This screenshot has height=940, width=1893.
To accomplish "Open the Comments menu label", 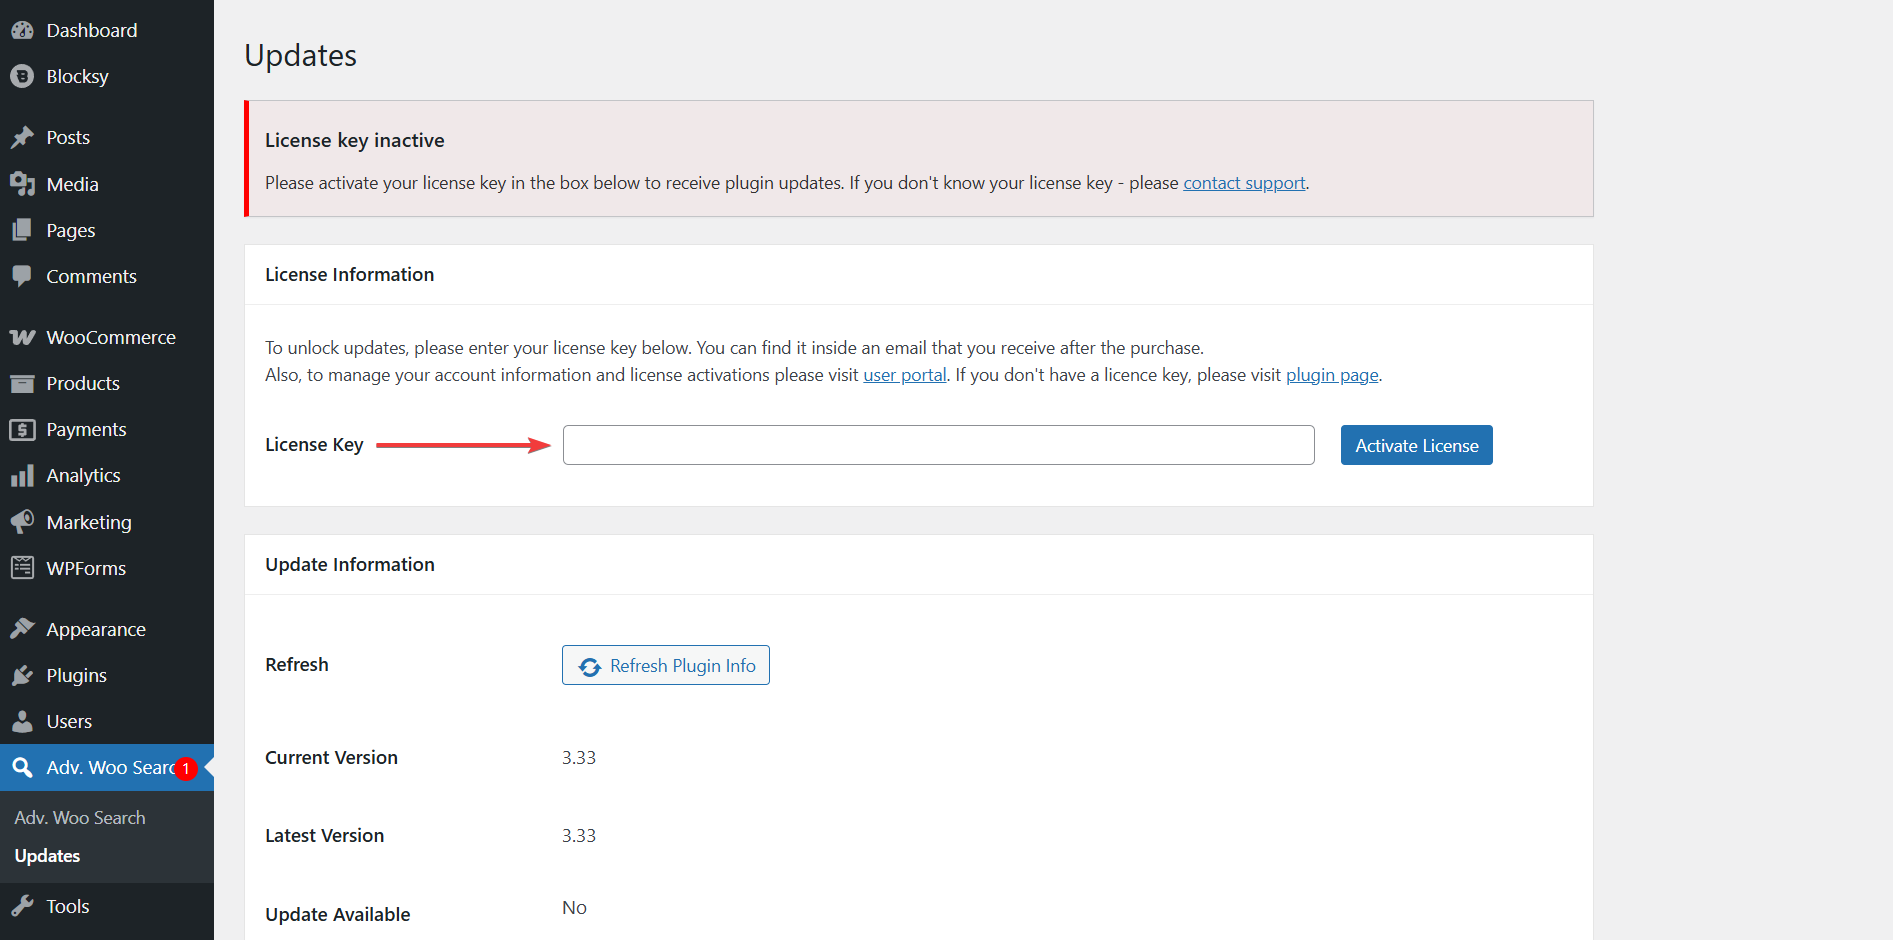I will coord(91,276).
